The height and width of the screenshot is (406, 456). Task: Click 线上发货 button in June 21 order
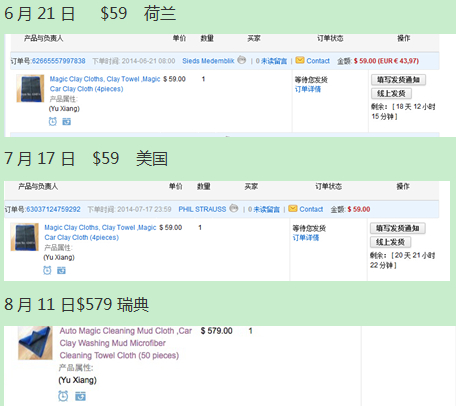click(x=391, y=94)
